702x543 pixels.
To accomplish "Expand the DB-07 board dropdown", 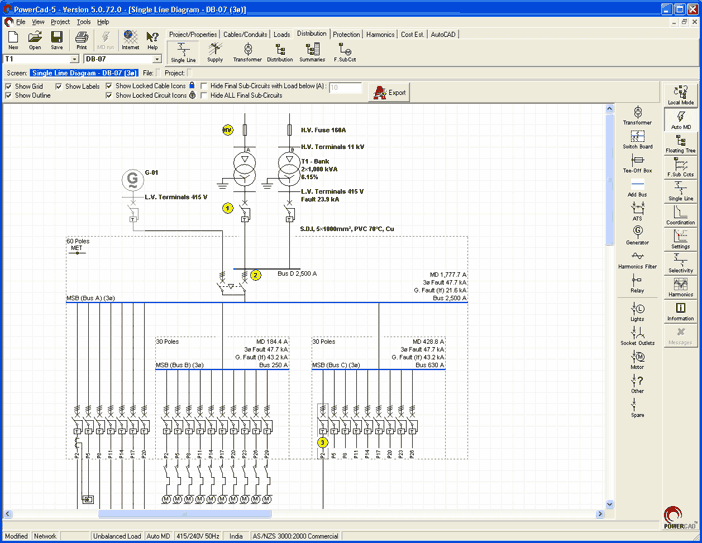I will pyautogui.click(x=157, y=59).
